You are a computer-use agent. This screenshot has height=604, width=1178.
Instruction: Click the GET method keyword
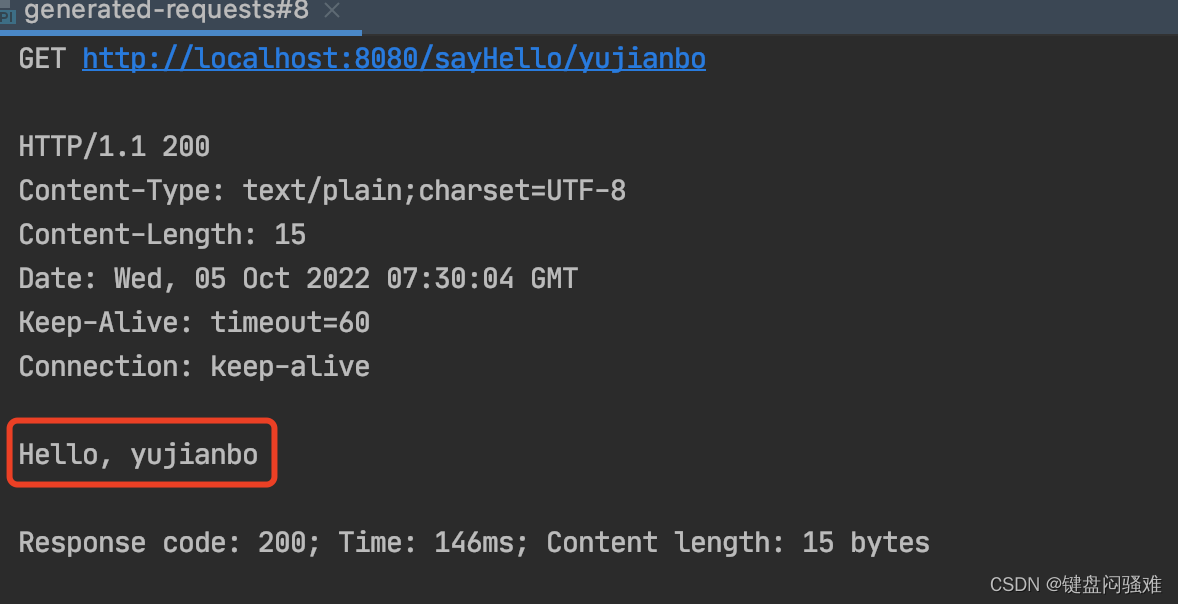(x=42, y=59)
